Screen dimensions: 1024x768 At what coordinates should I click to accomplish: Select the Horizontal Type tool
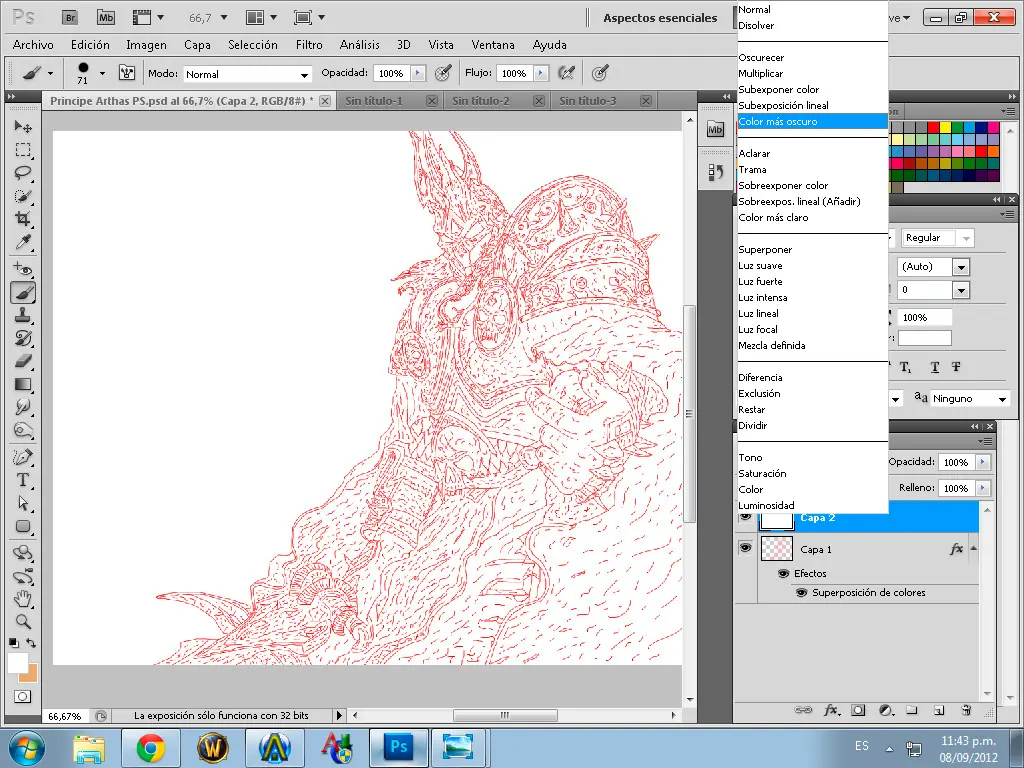click(x=23, y=480)
